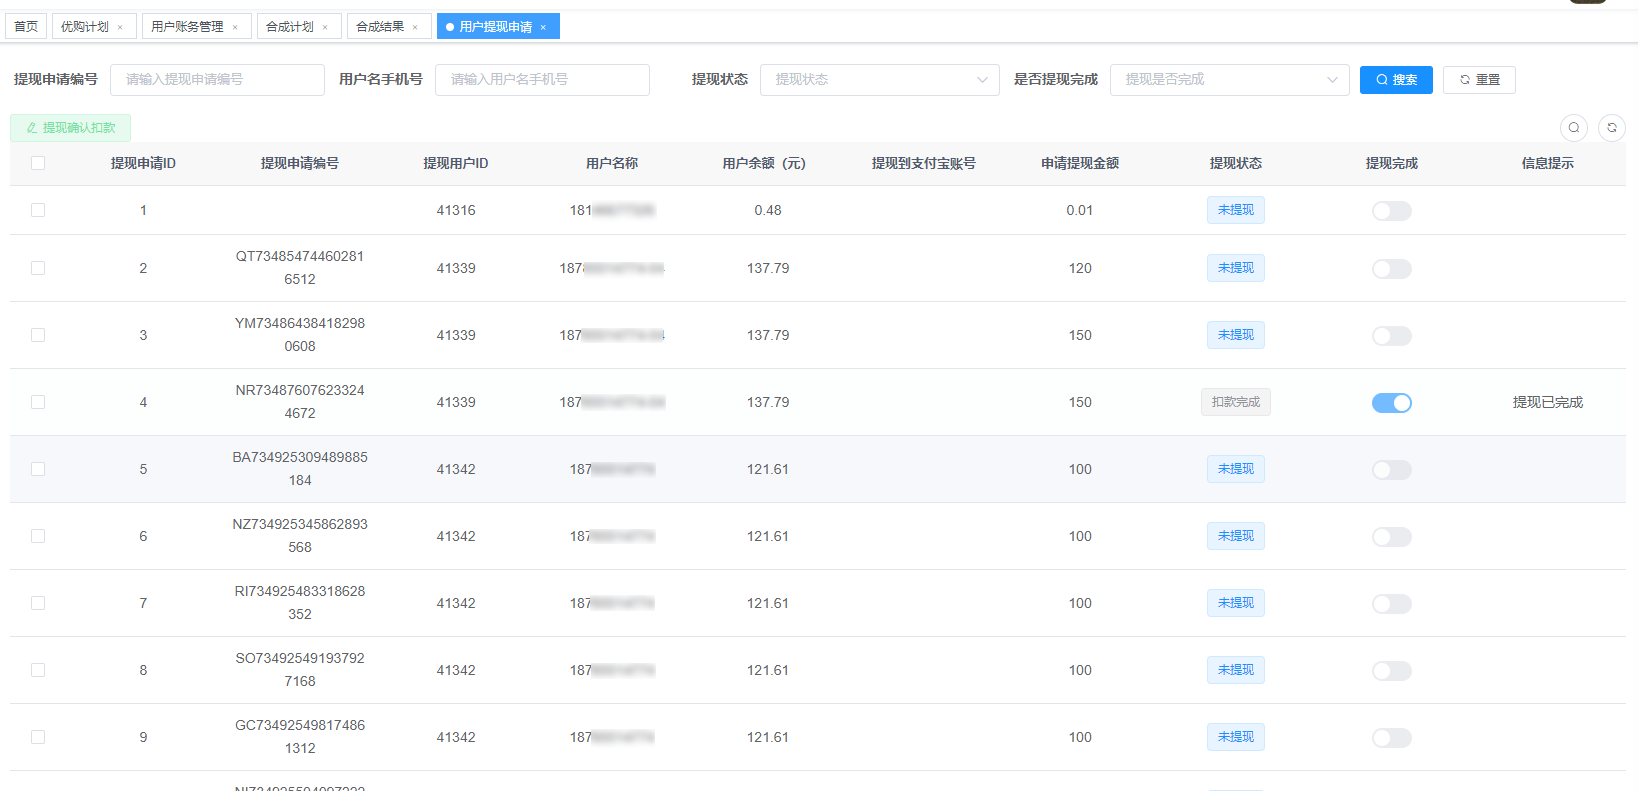Click the balance value 0.48
Screen dimensions: 1638x791
[768, 210]
